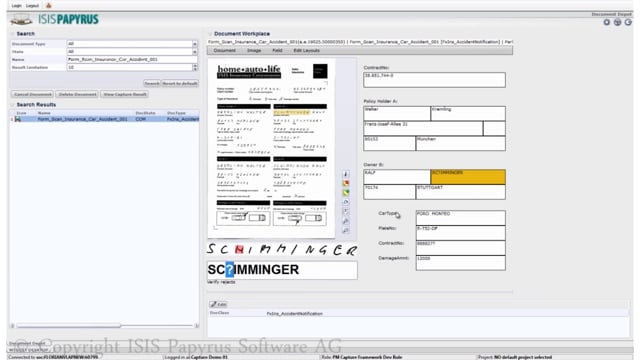Rotate the scanned image with rotate icon
This screenshot has height=360, width=640.
(x=346, y=202)
